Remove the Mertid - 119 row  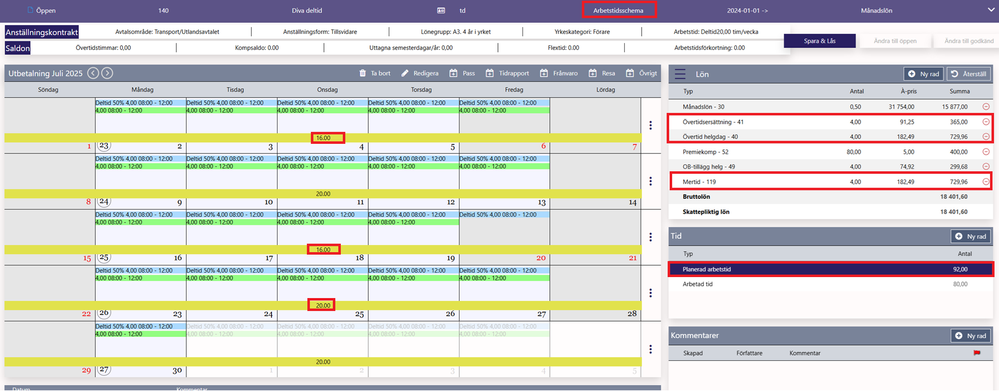986,182
